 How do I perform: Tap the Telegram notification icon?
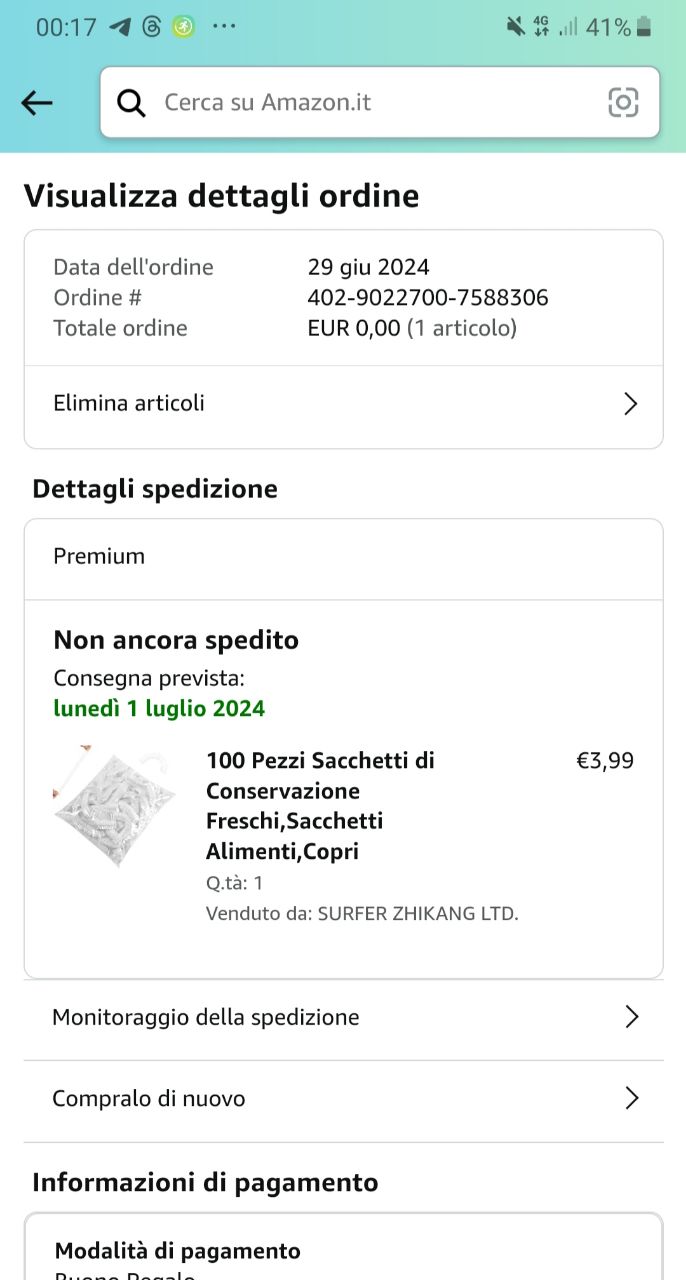120,27
